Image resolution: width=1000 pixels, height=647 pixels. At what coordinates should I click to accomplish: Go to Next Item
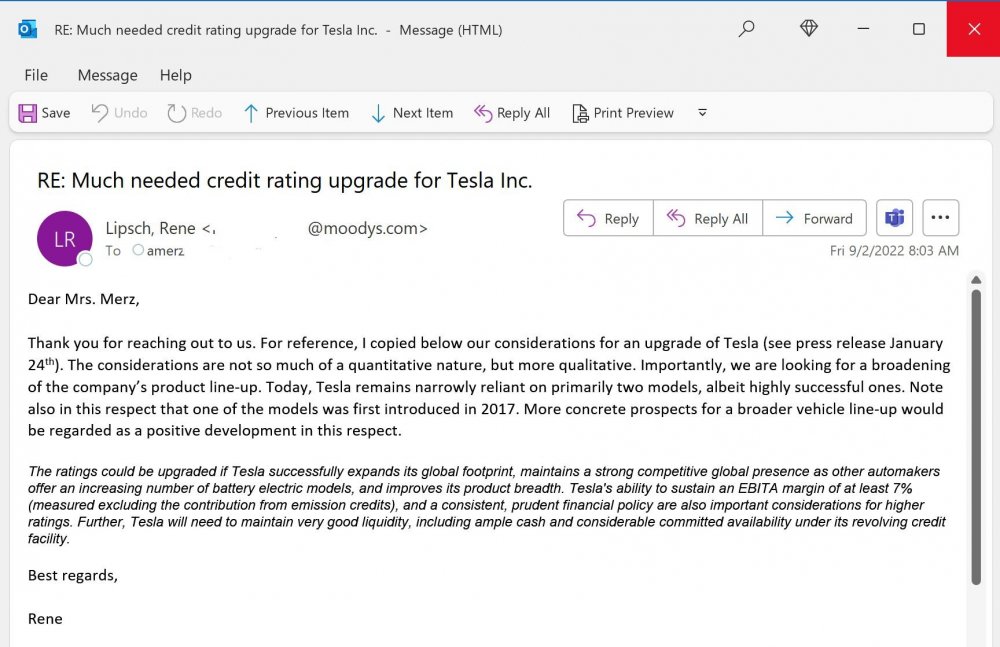[x=411, y=113]
